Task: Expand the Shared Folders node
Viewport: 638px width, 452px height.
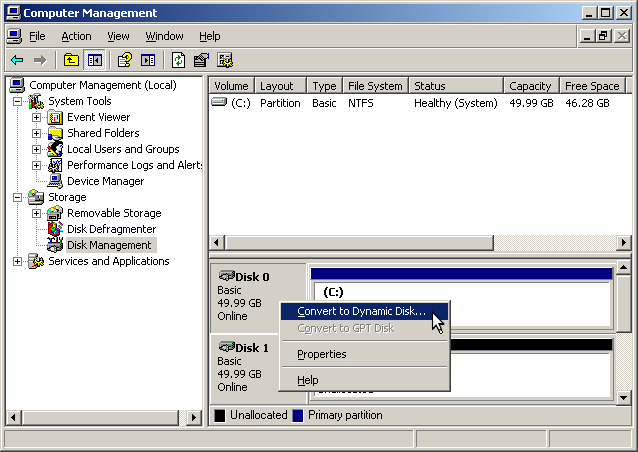Action: click(37, 133)
